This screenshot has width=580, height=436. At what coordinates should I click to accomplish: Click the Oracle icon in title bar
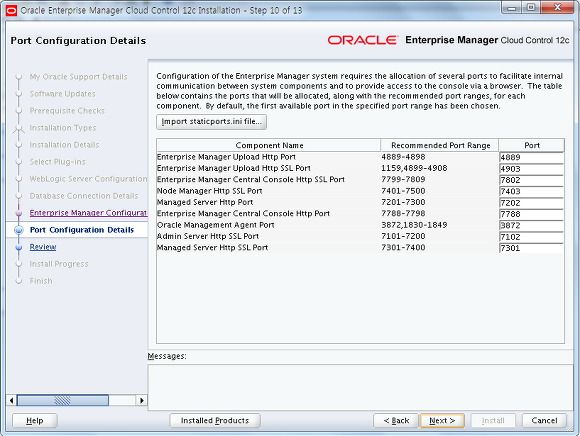(x=11, y=10)
